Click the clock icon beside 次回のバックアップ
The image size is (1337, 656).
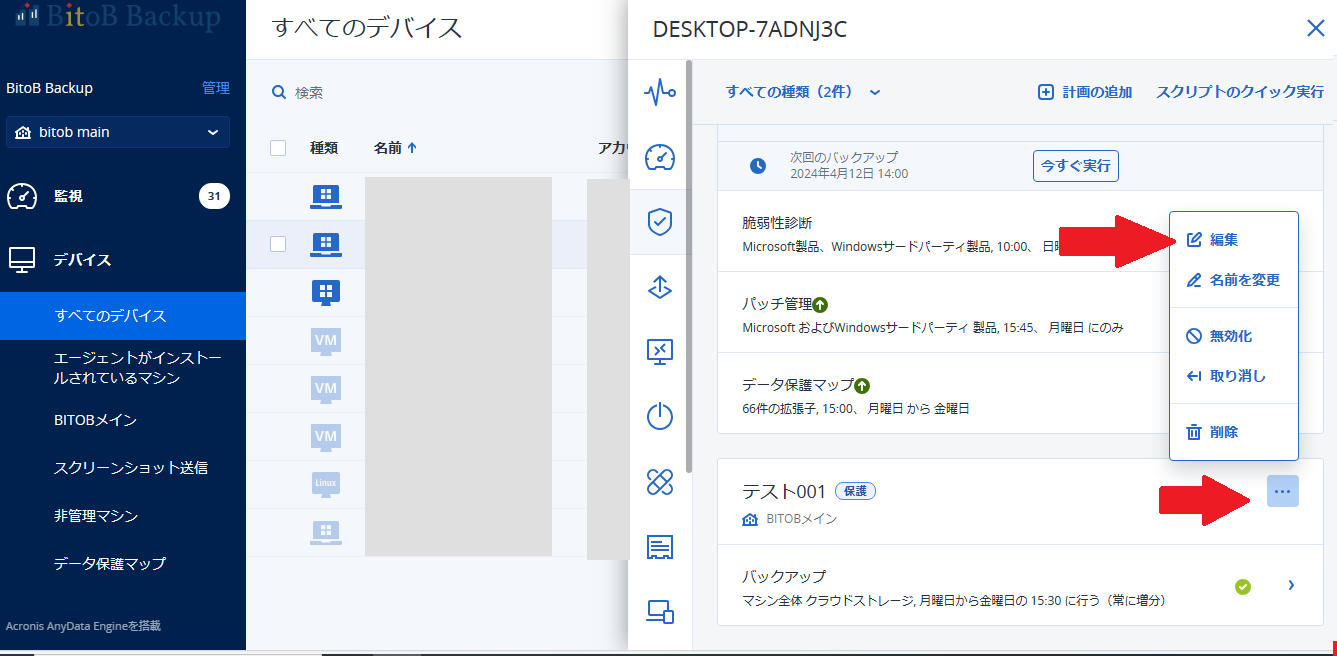point(758,165)
